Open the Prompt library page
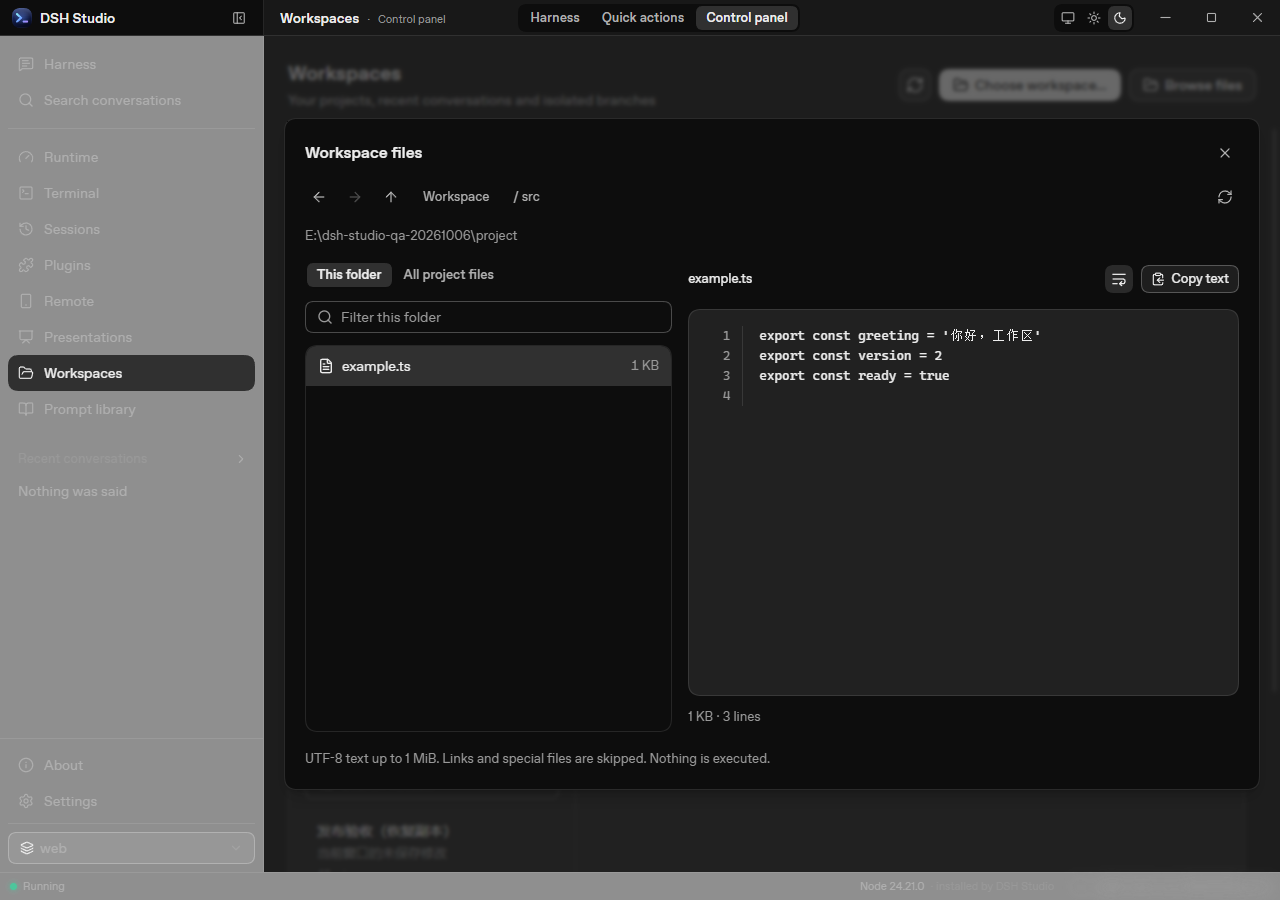The height and width of the screenshot is (900, 1280). (x=131, y=409)
